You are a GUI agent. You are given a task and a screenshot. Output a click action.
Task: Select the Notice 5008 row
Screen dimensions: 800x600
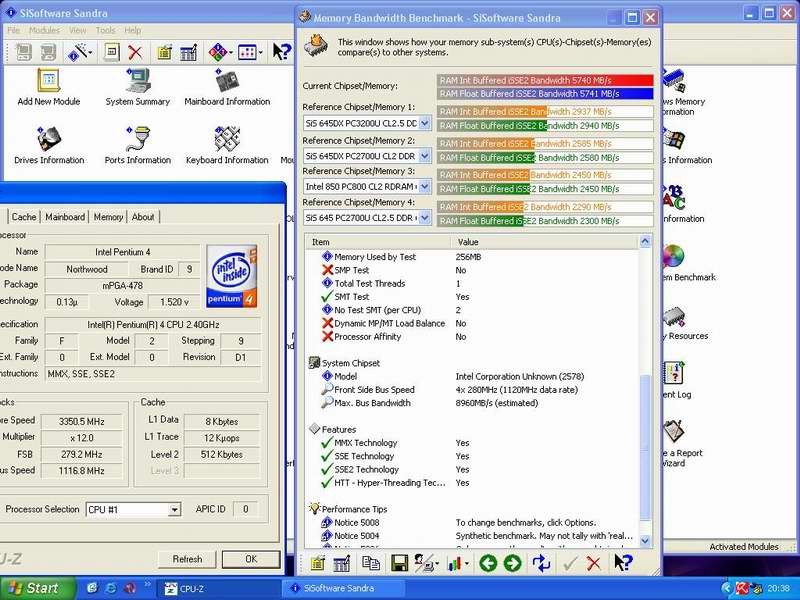point(471,522)
